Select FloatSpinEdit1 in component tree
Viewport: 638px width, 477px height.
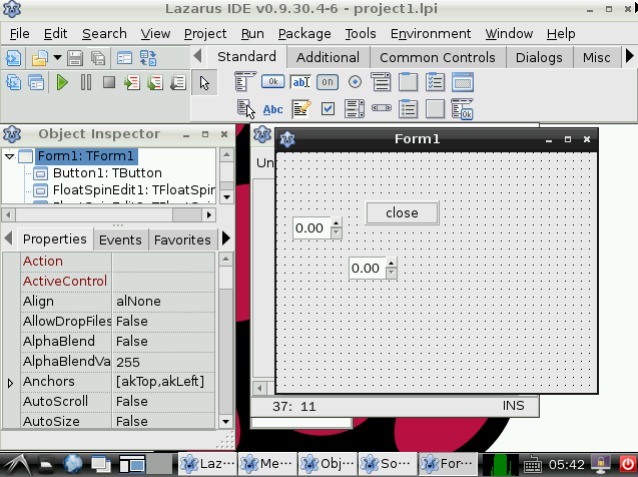pos(134,190)
